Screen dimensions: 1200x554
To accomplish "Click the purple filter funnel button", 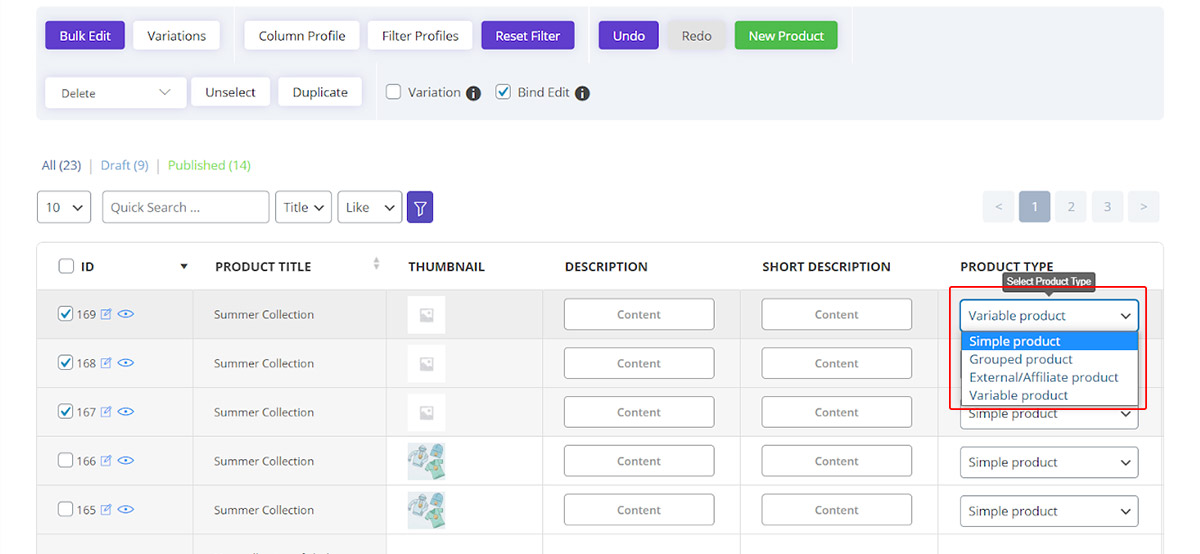I will [x=420, y=208].
